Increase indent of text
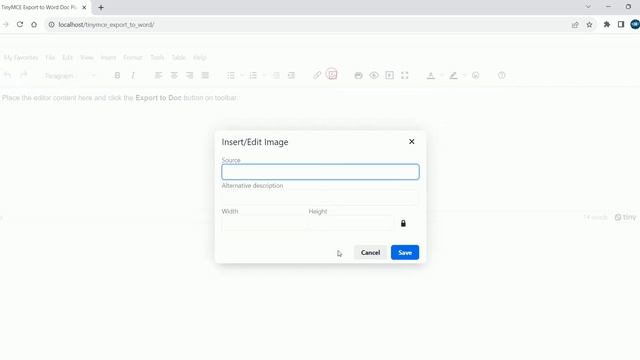Viewport: 640px width, 360px height. coord(291,76)
